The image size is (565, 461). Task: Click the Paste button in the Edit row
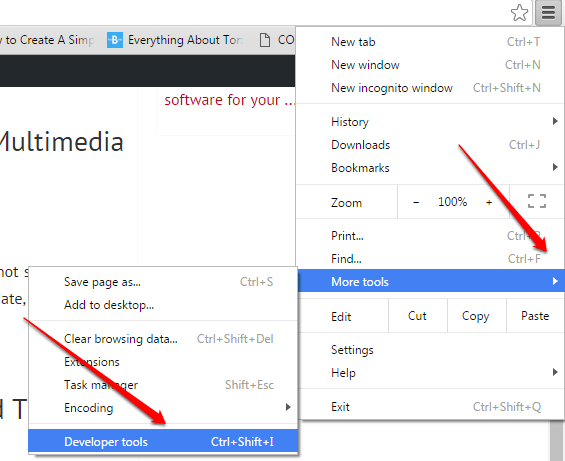click(x=535, y=316)
